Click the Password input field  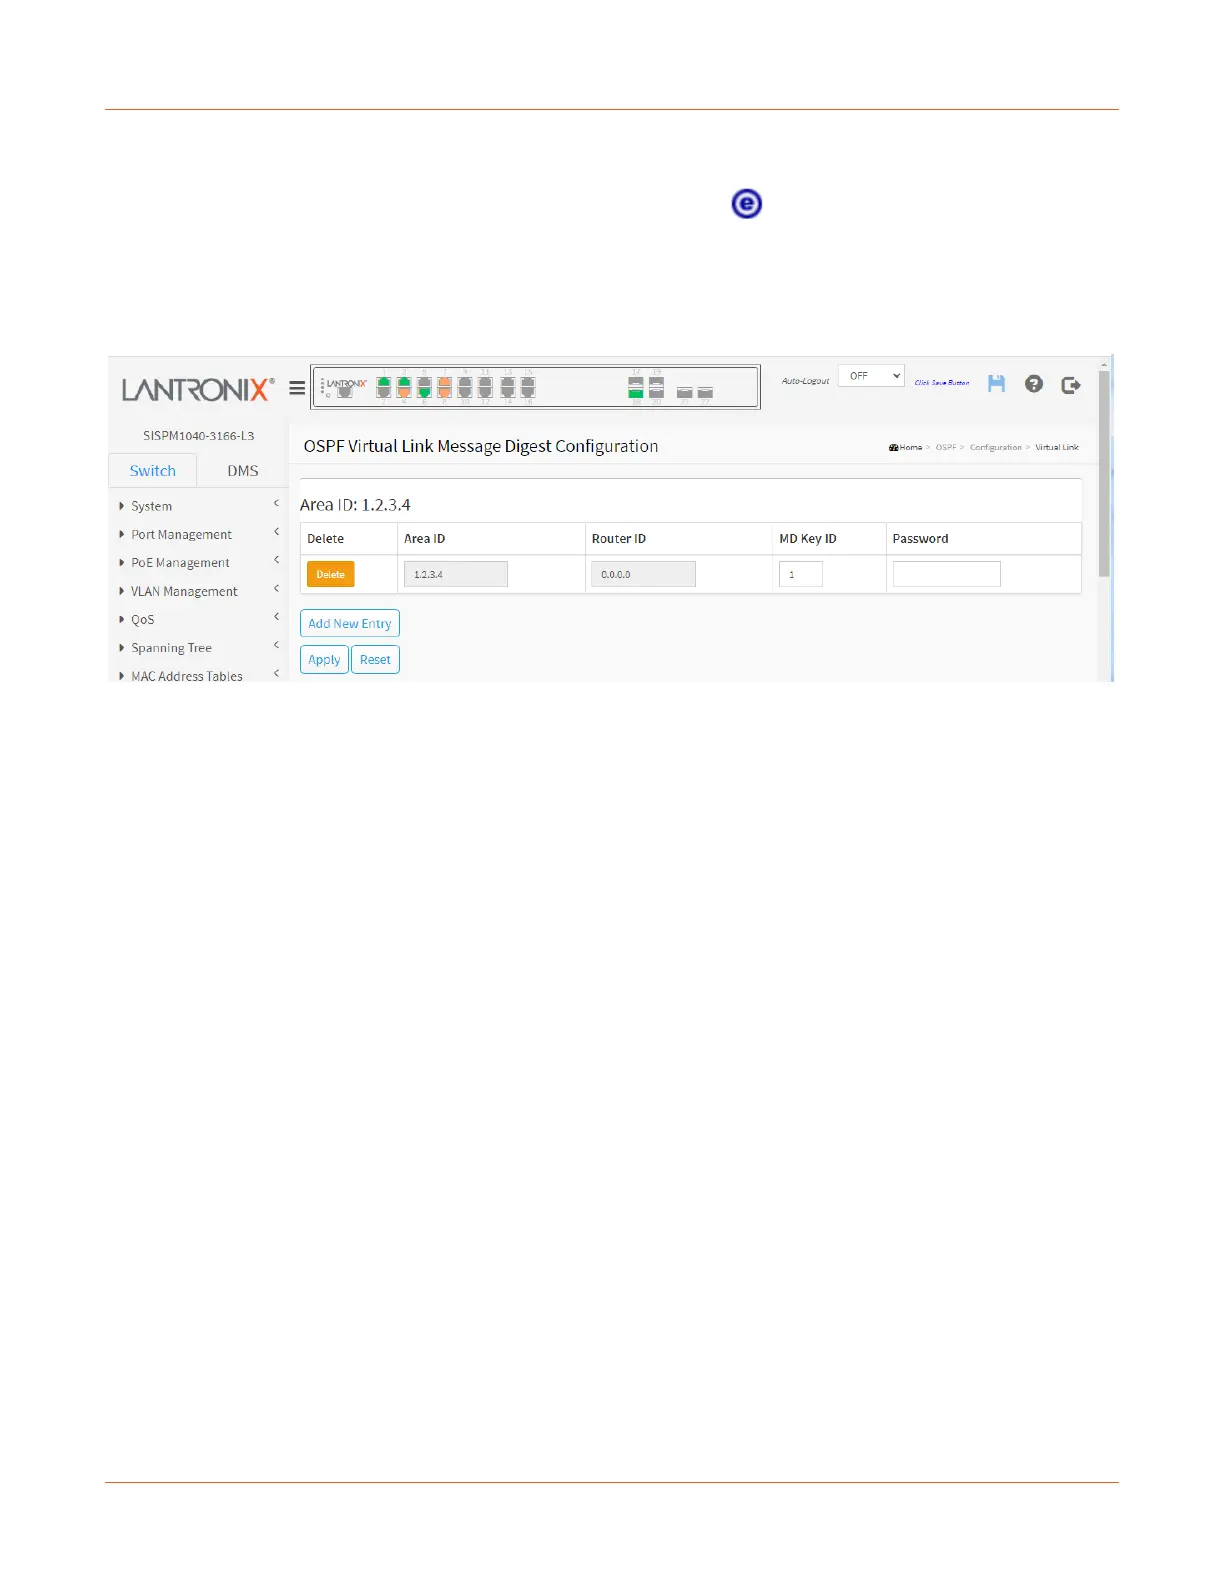point(946,575)
